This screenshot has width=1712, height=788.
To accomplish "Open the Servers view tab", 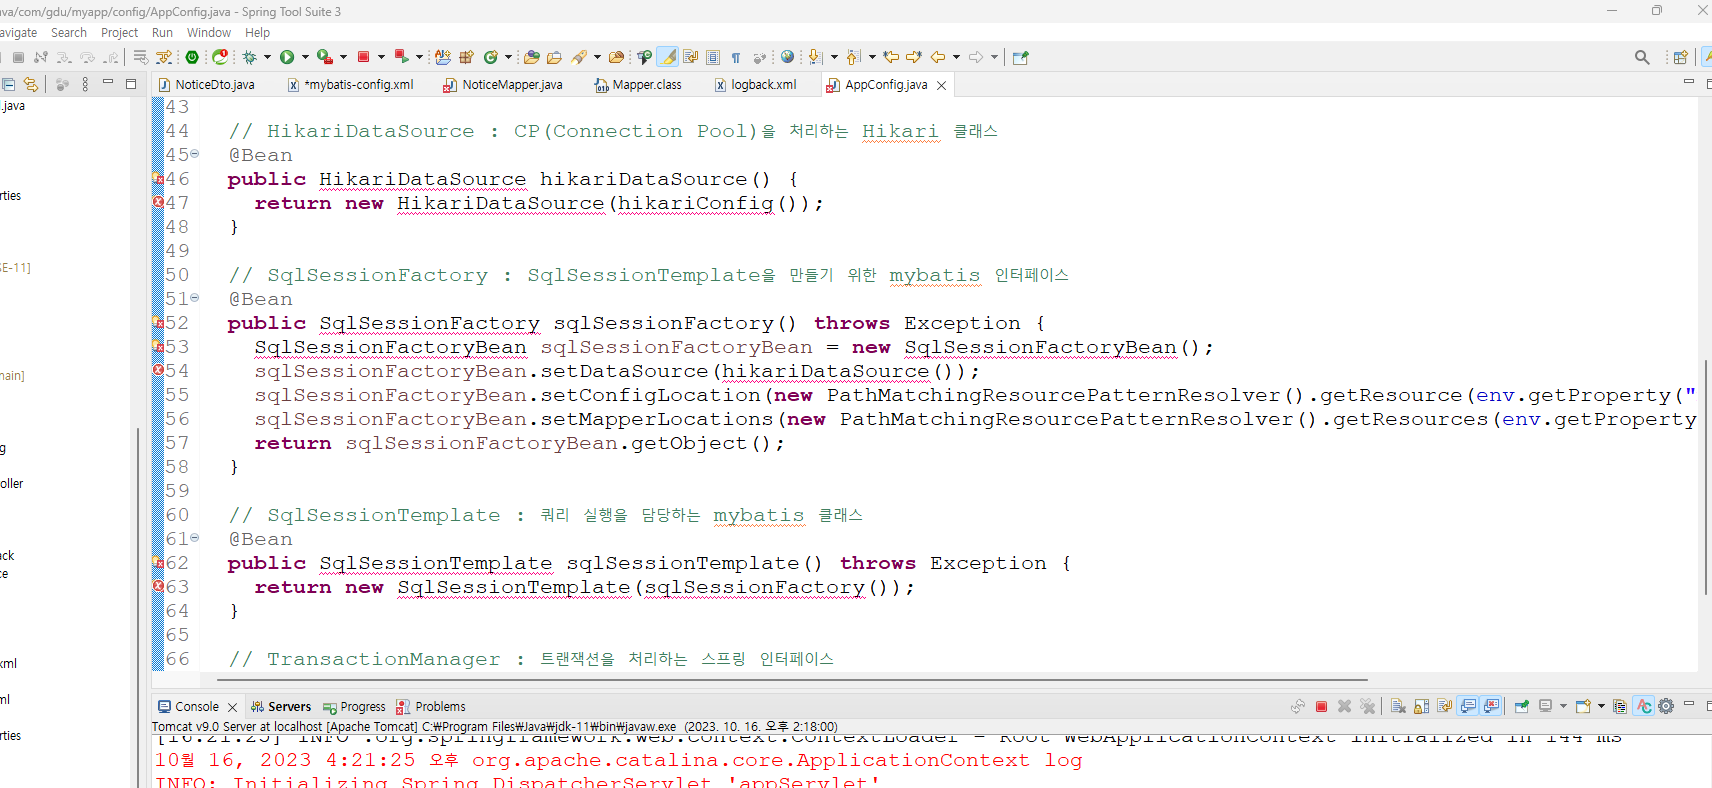I will 281,707.
